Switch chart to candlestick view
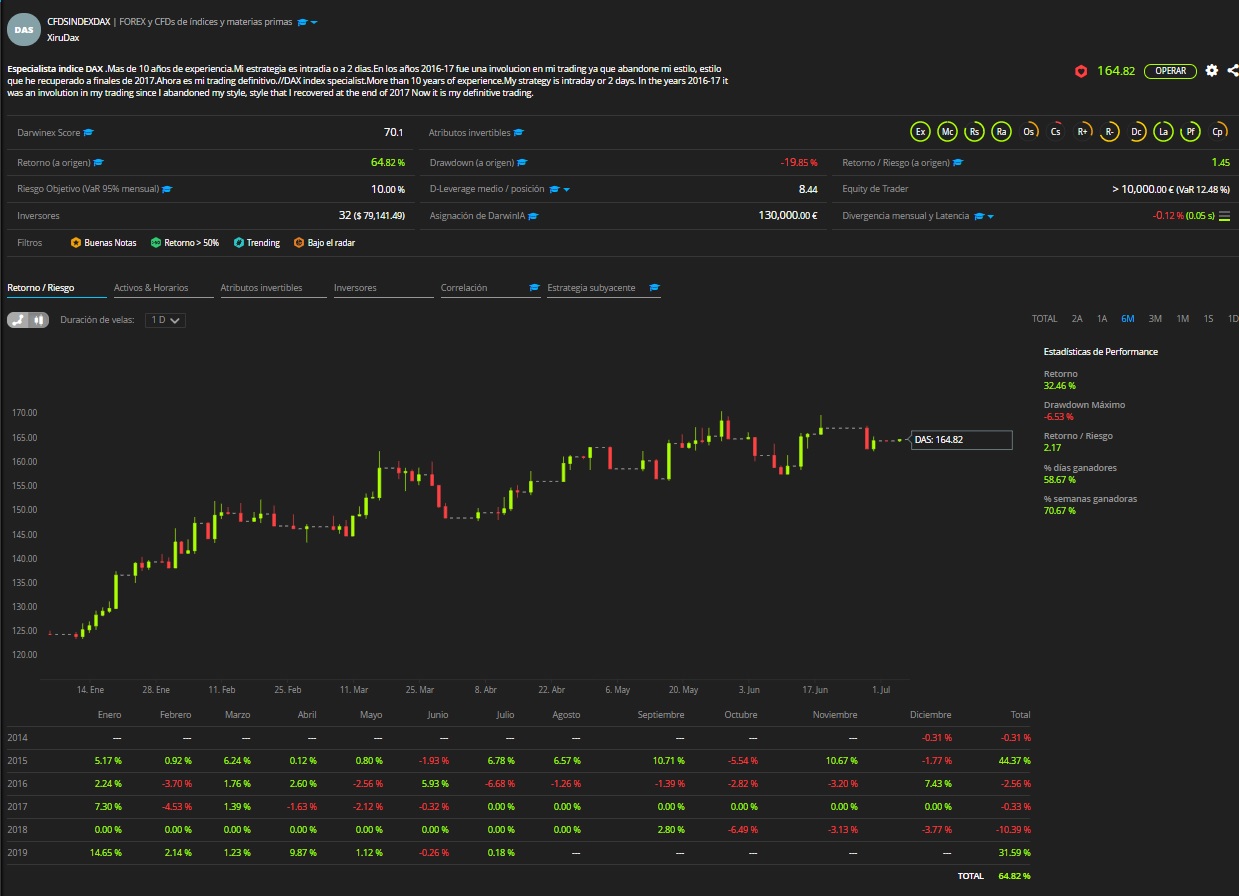 click(x=38, y=320)
